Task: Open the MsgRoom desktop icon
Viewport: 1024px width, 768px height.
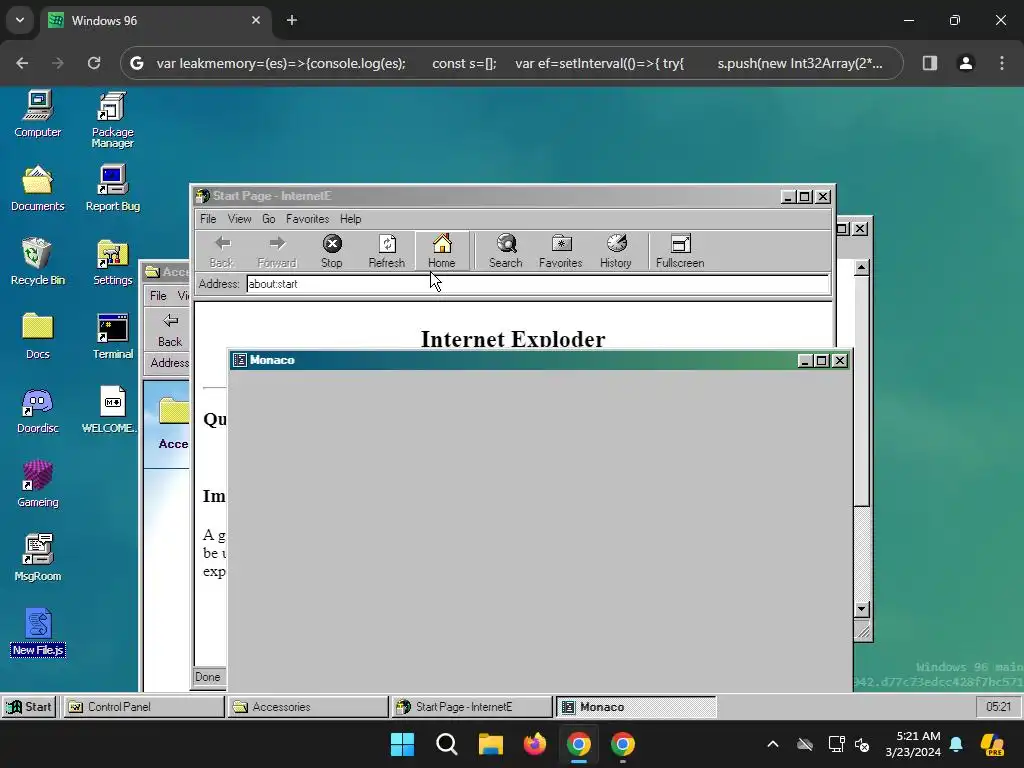Action: point(37,558)
